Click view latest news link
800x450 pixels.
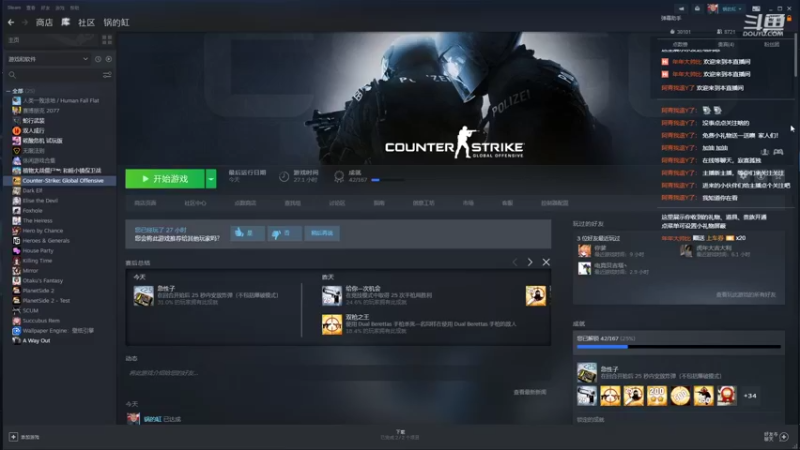[530, 392]
